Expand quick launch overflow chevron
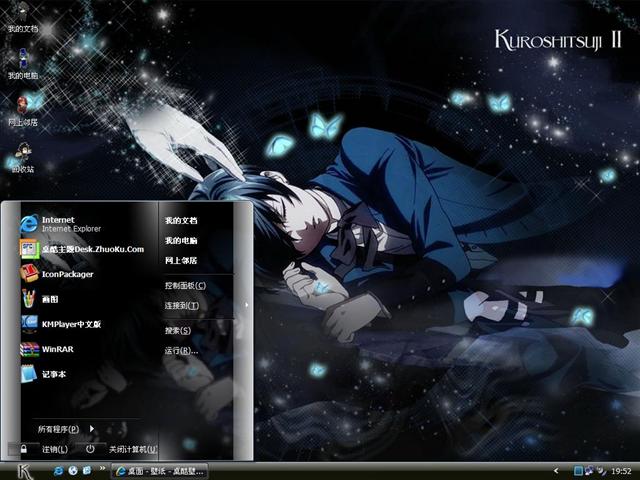The height and width of the screenshot is (480, 640). coord(102,468)
